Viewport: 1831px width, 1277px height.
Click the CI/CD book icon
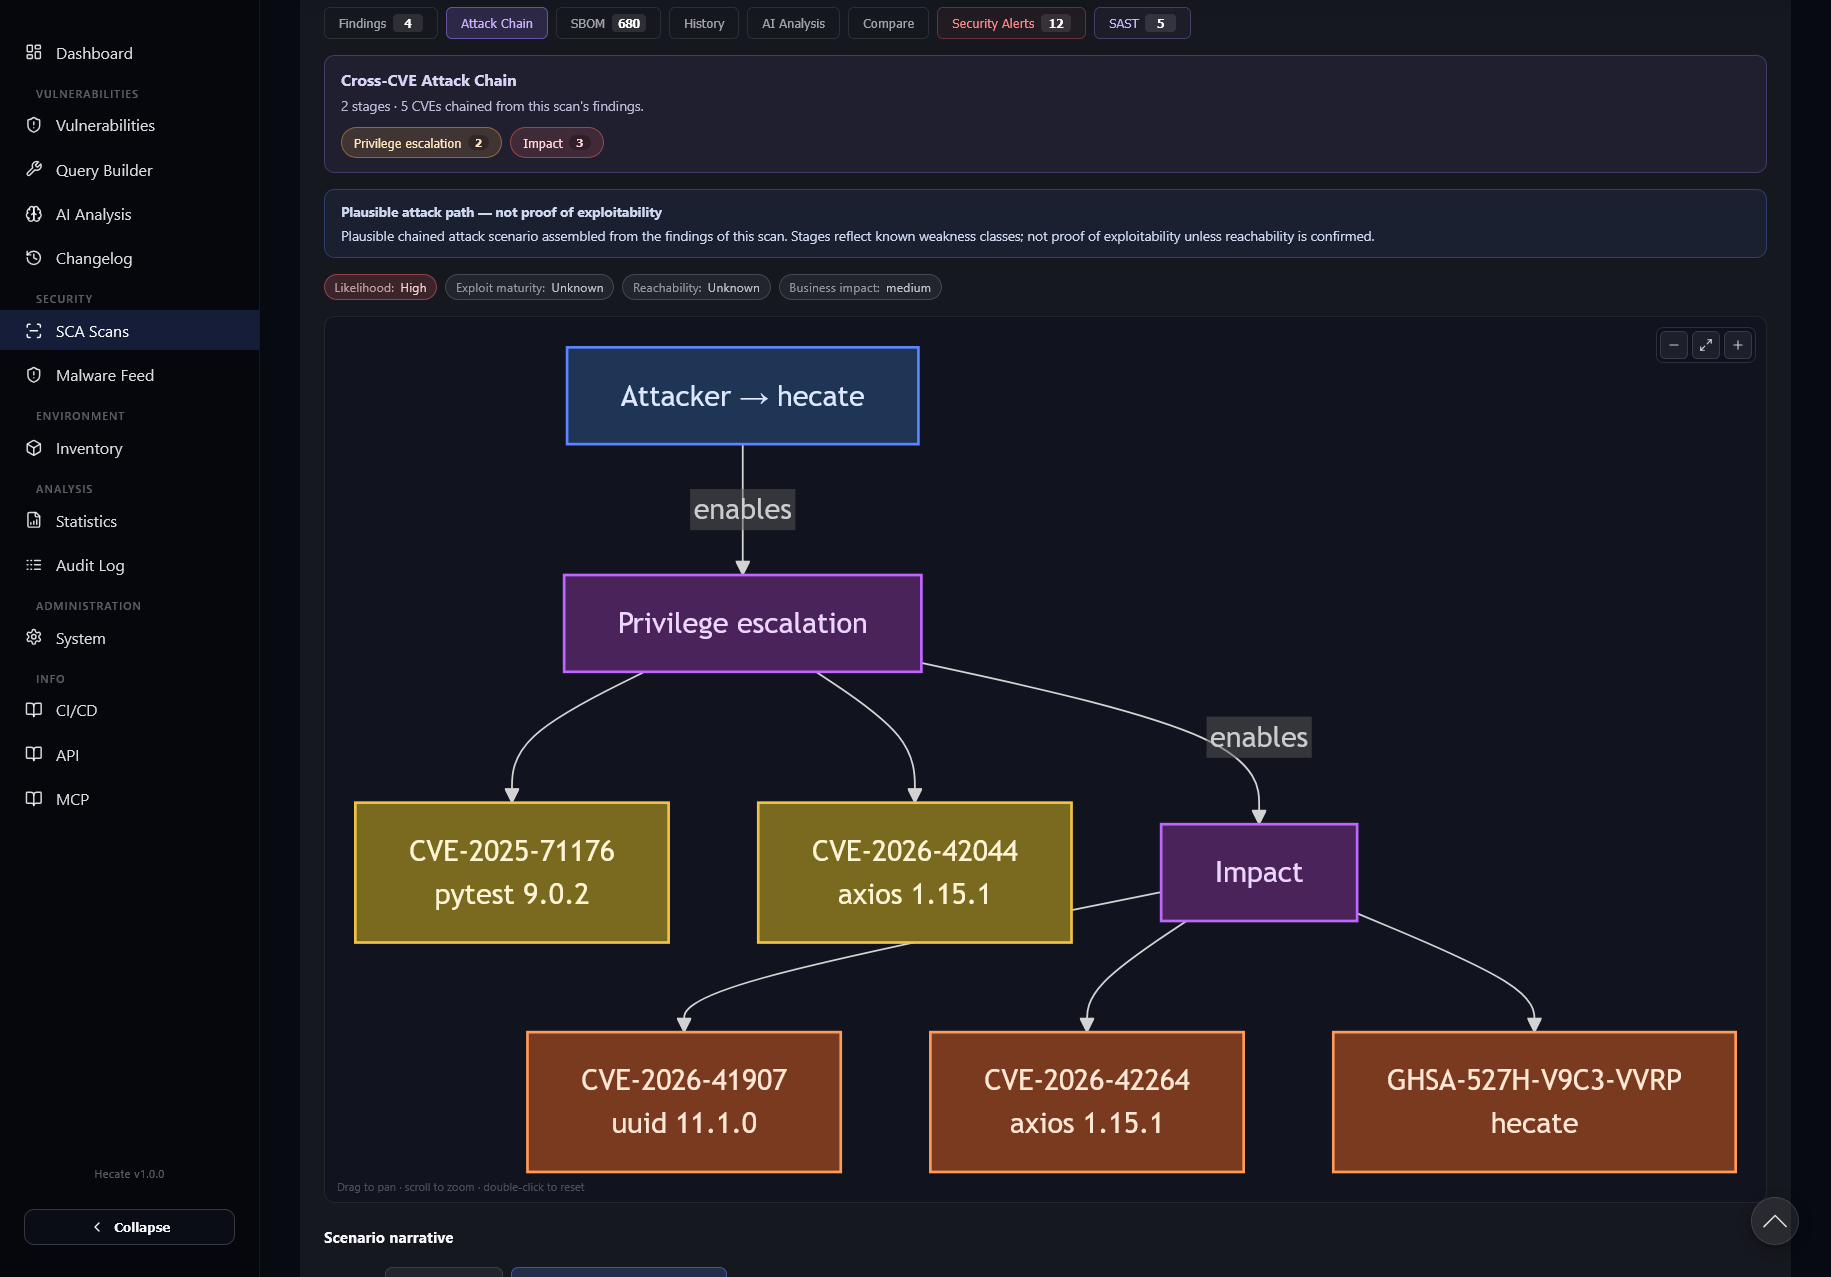tap(34, 710)
